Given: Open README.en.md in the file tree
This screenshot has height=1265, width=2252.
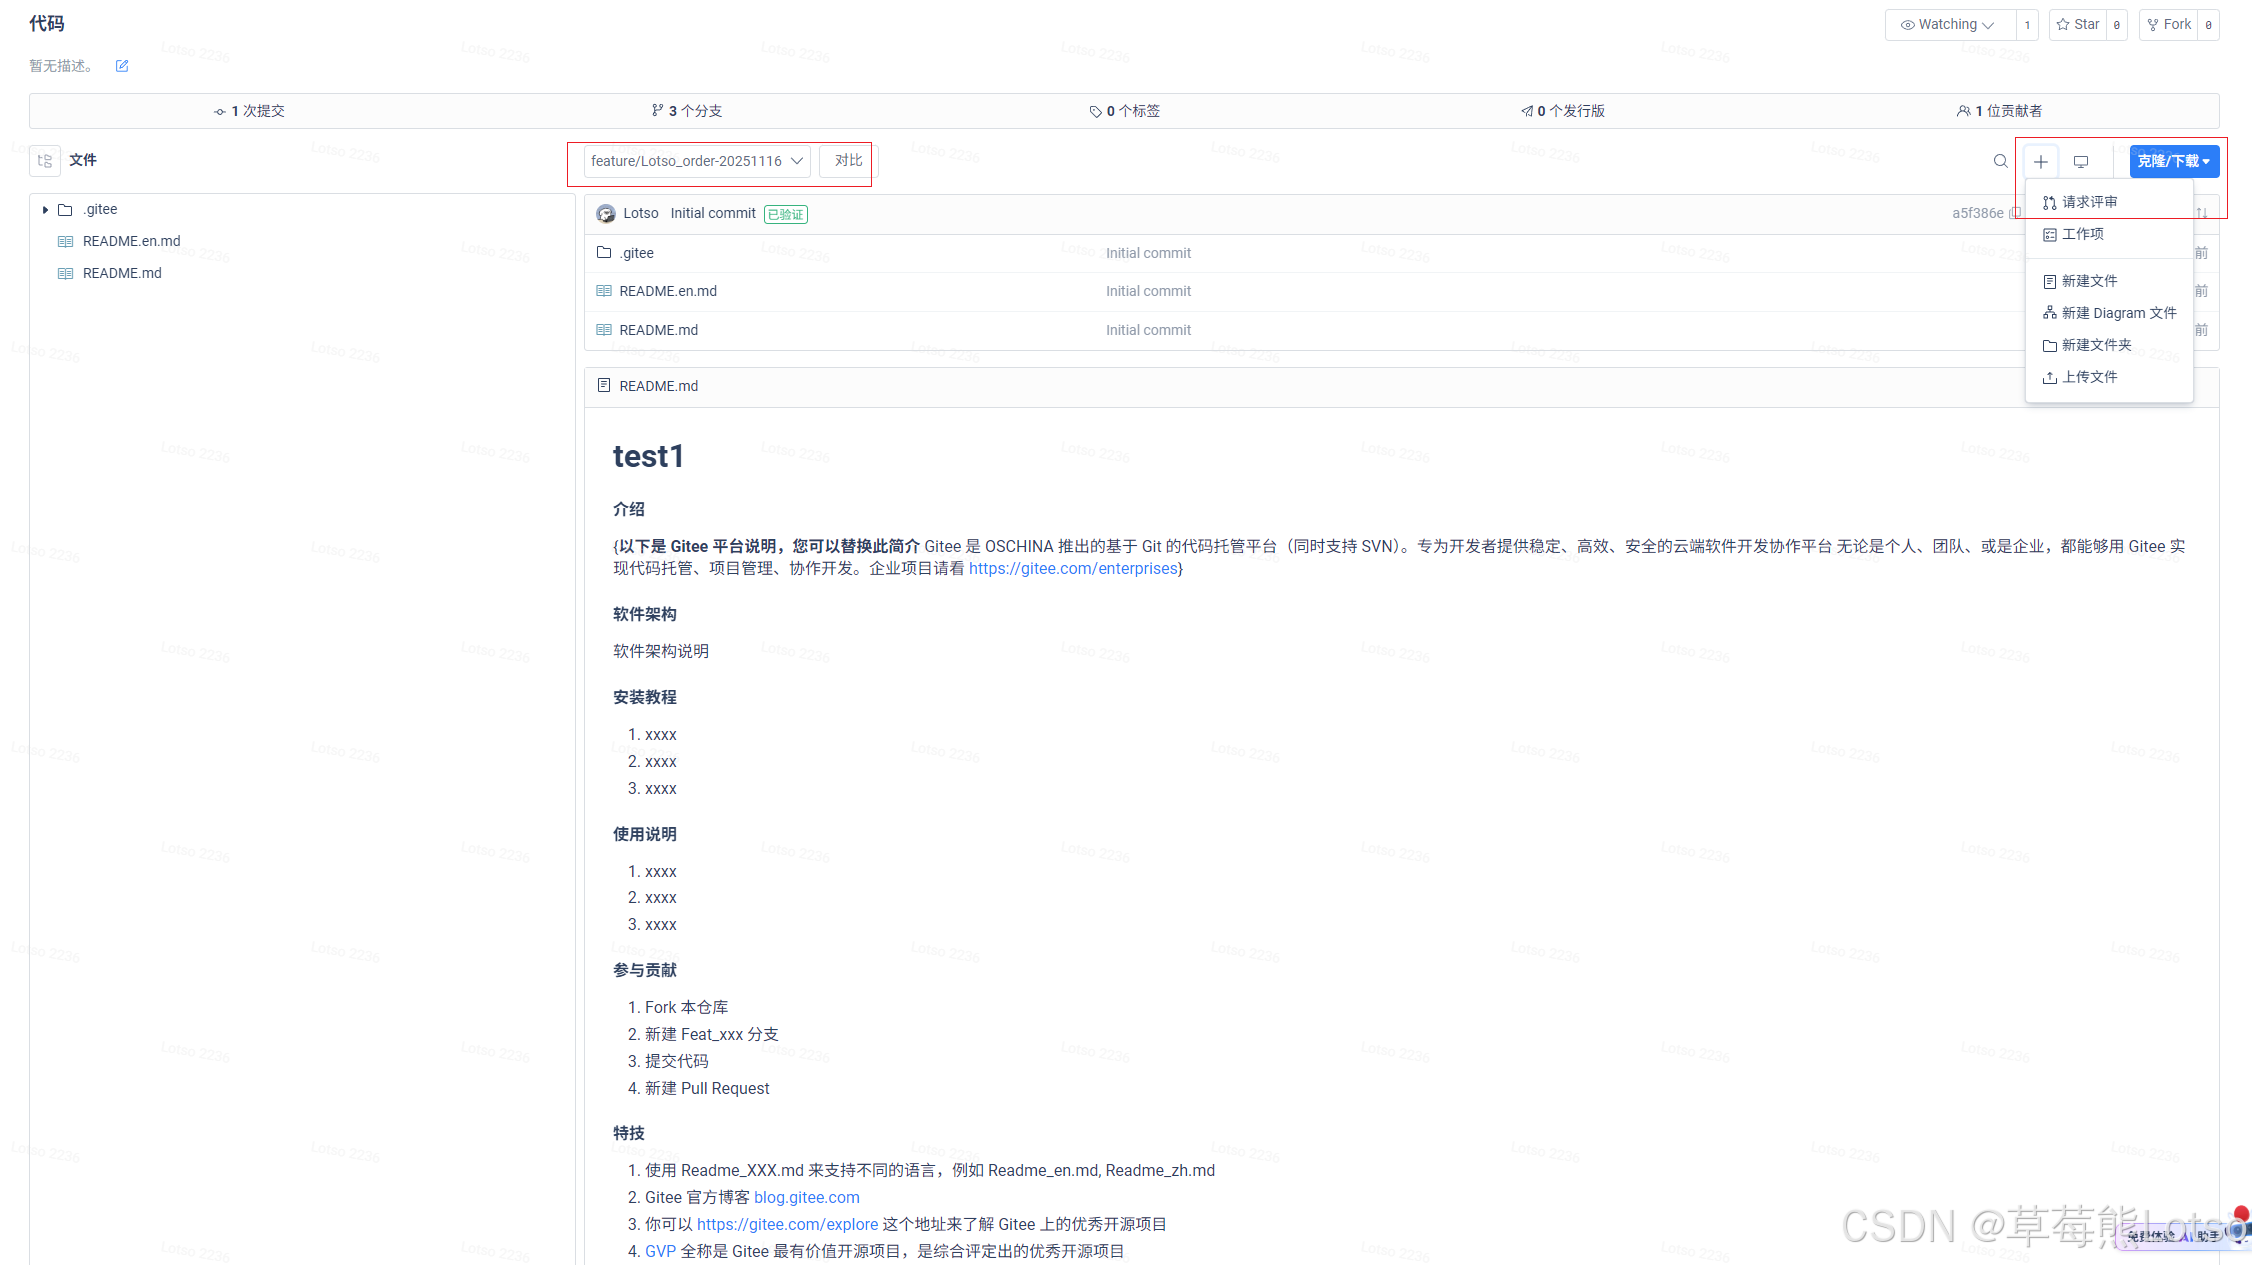Looking at the screenshot, I should 131,241.
